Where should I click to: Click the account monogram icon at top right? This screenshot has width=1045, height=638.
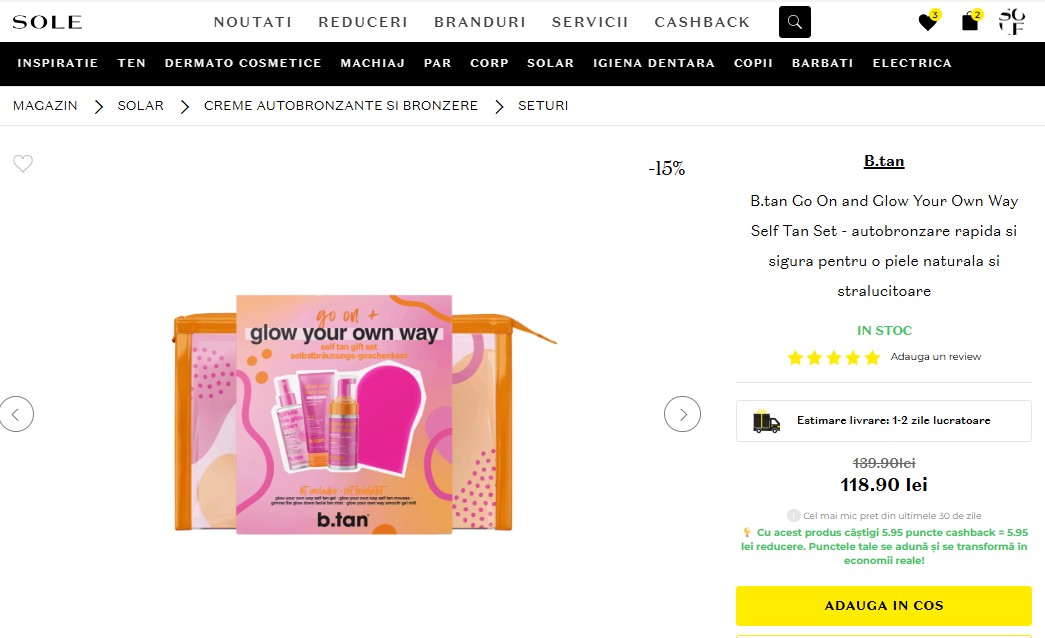tap(1012, 22)
